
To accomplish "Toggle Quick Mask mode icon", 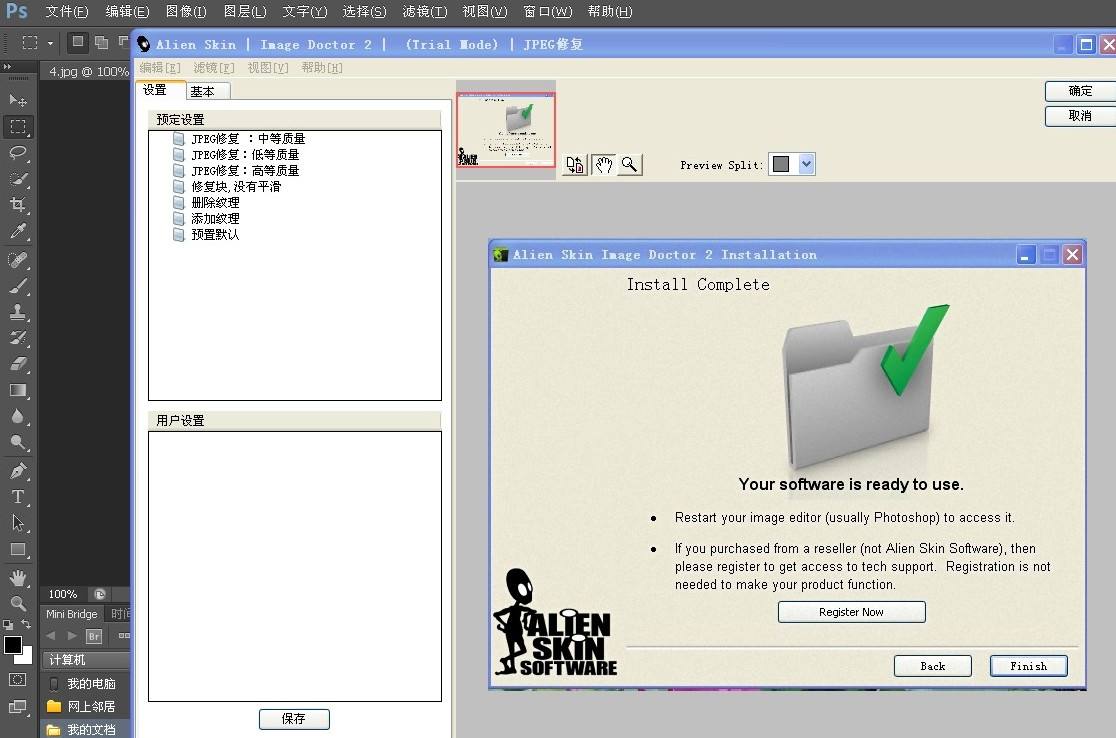I will point(18,680).
